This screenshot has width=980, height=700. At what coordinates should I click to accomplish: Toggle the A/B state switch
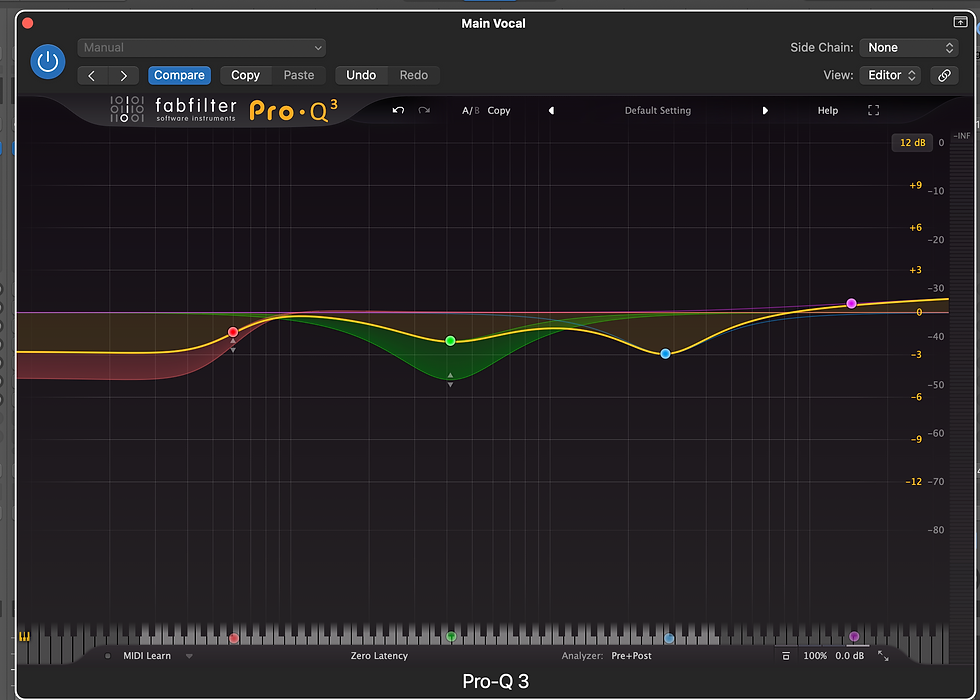[x=470, y=111]
